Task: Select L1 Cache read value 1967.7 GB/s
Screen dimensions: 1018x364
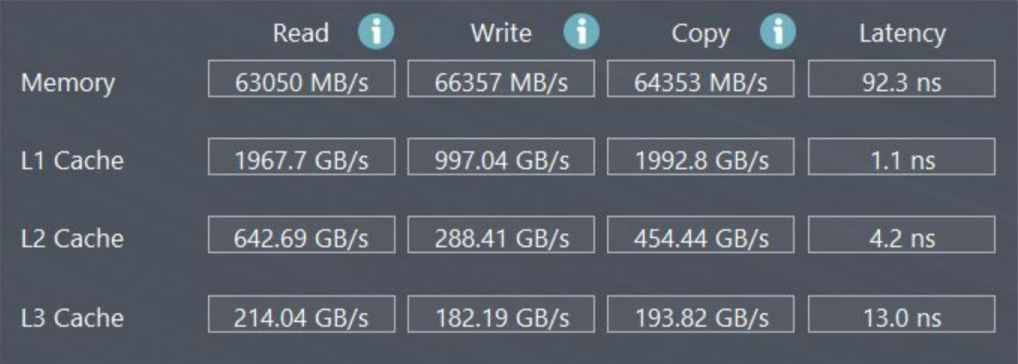Action: point(301,156)
